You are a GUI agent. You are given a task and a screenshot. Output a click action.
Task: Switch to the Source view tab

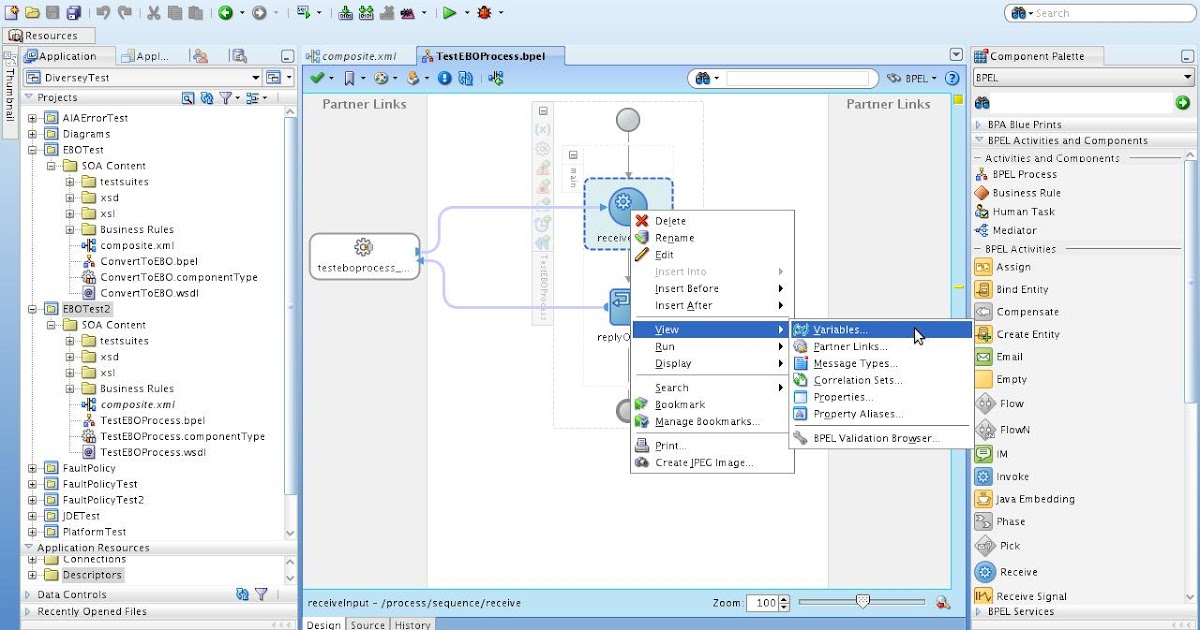click(x=367, y=624)
